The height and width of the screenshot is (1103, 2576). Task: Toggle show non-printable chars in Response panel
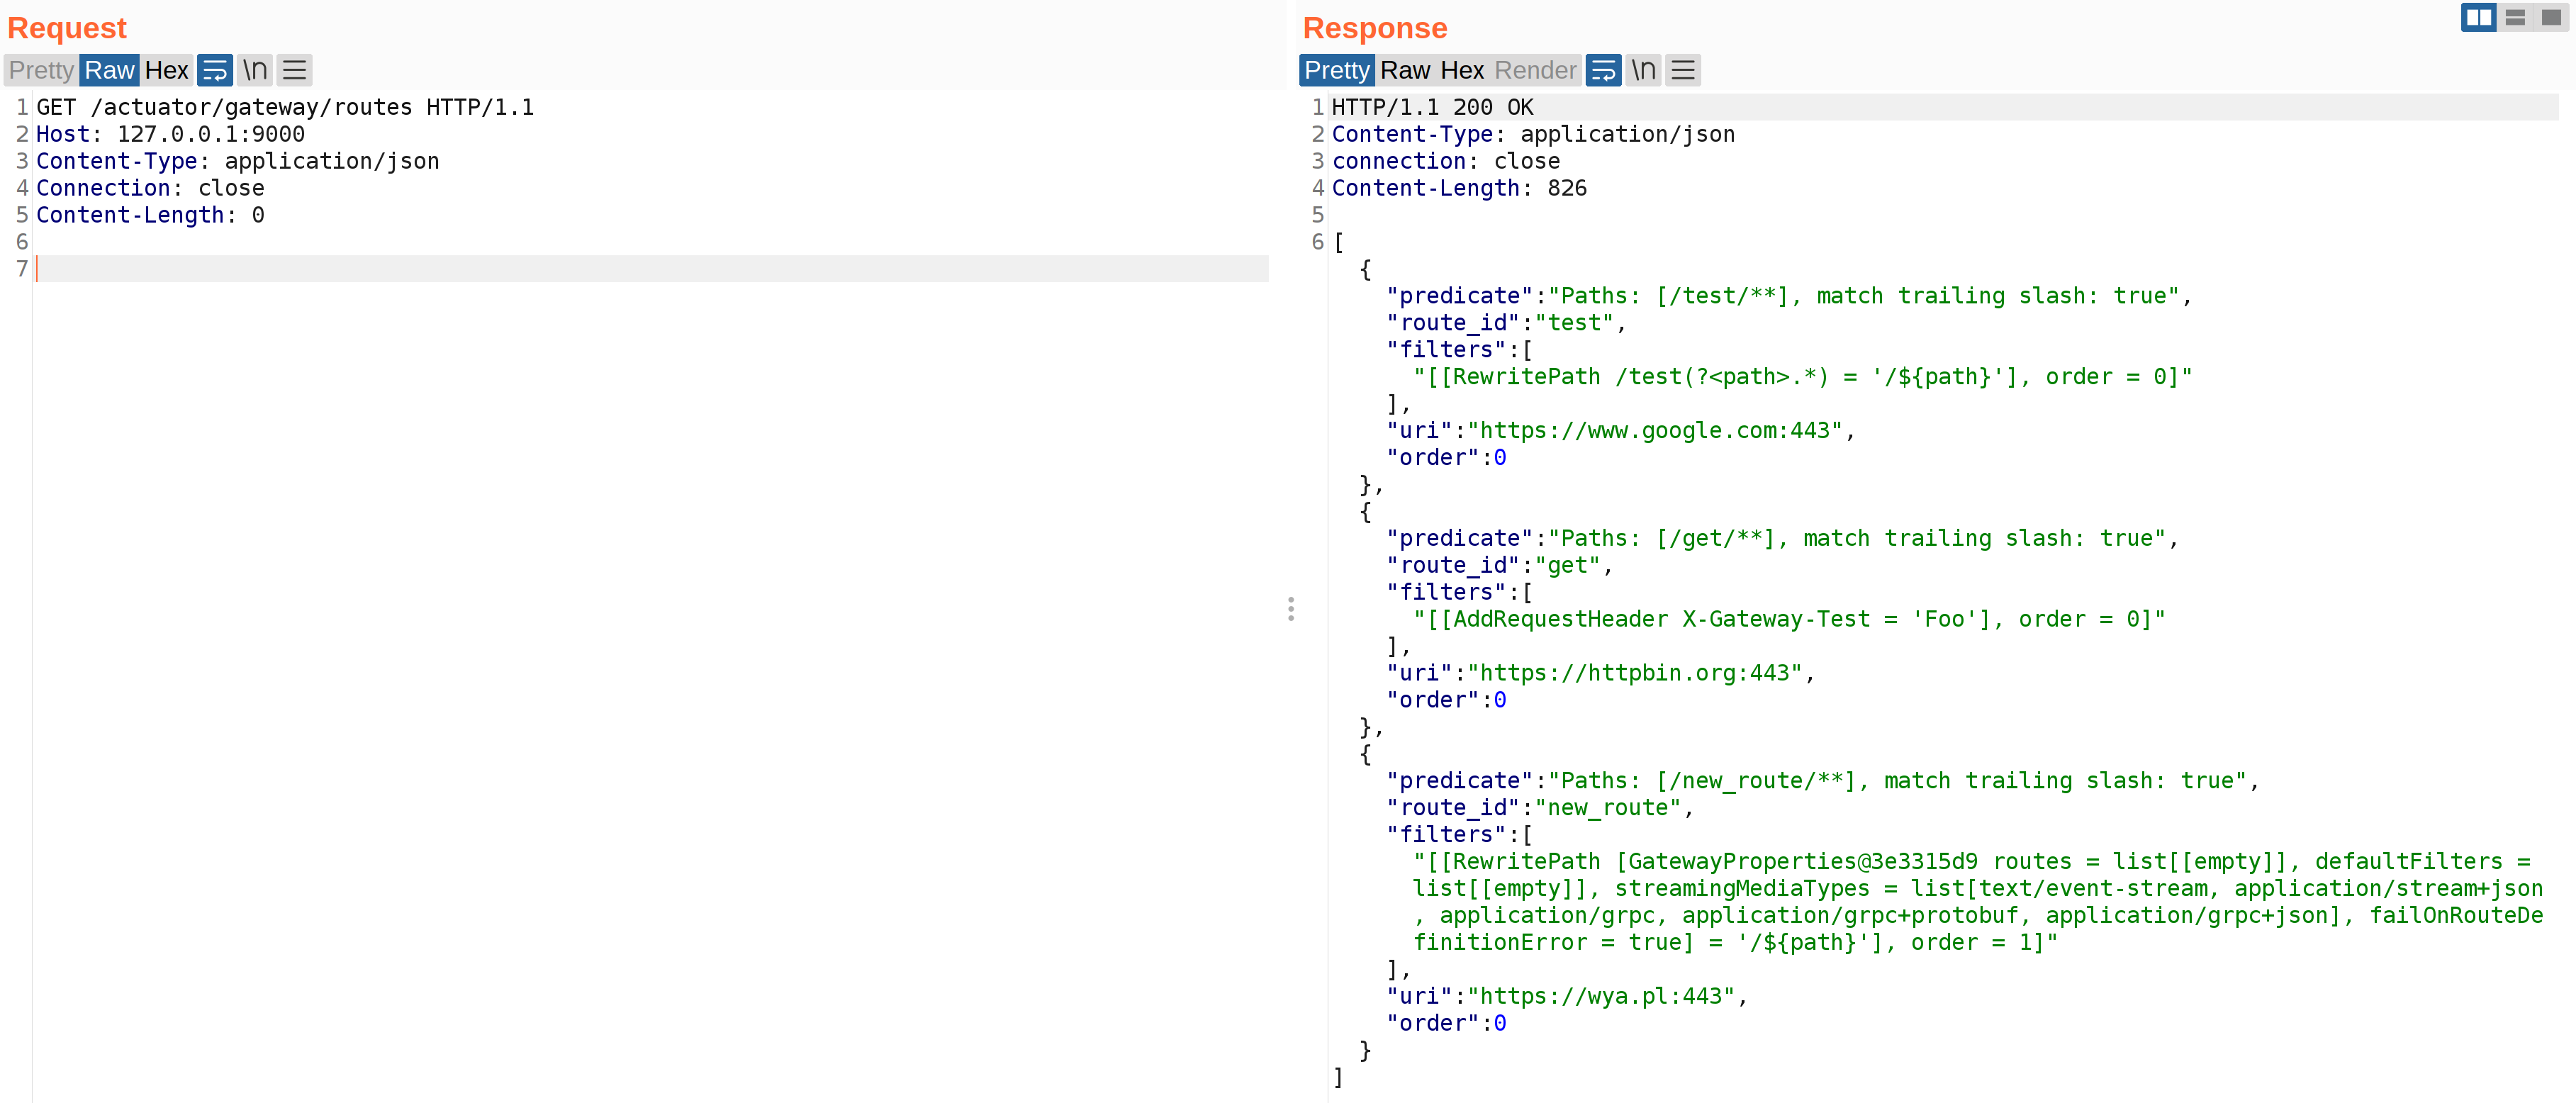[x=1643, y=70]
